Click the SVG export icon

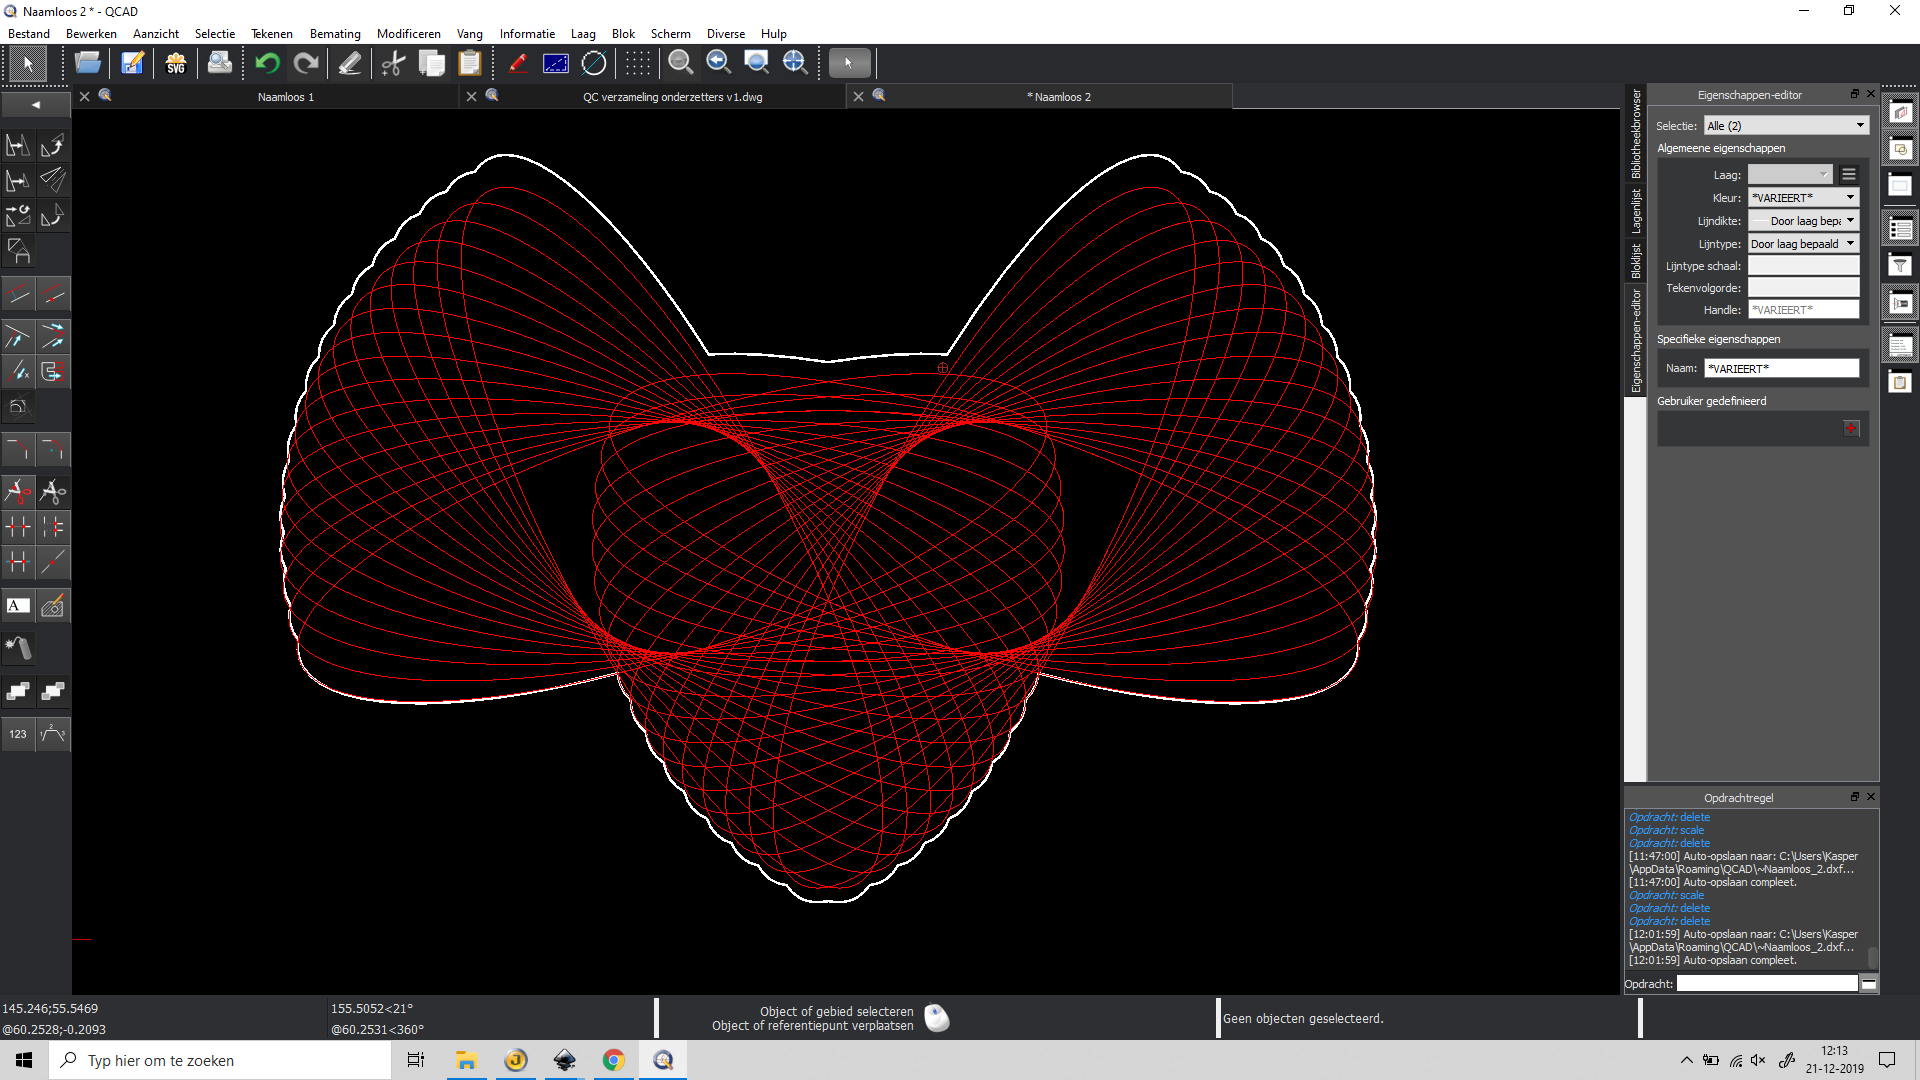(x=176, y=63)
